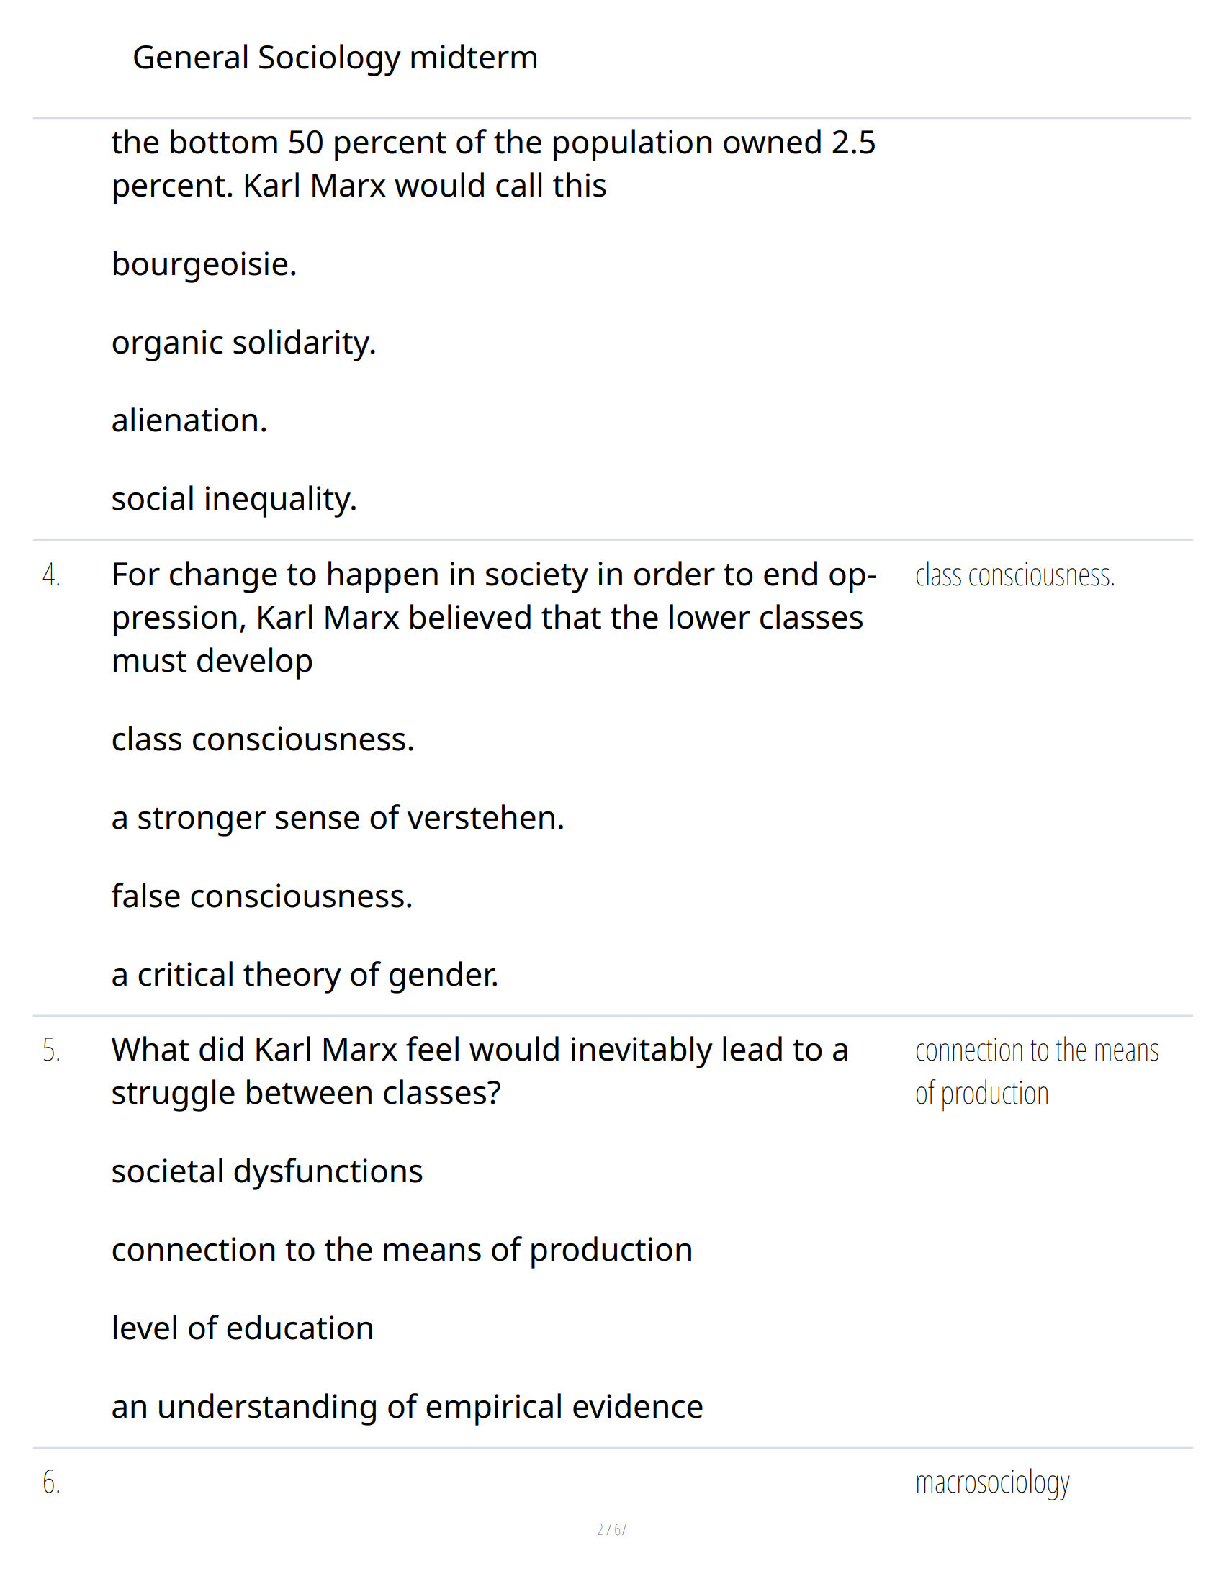
Task: Select the answer option class consciousness under question 4
Action: click(263, 739)
